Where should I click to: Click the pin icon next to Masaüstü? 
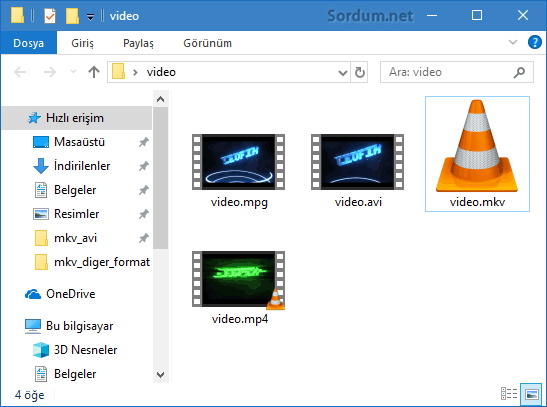144,142
